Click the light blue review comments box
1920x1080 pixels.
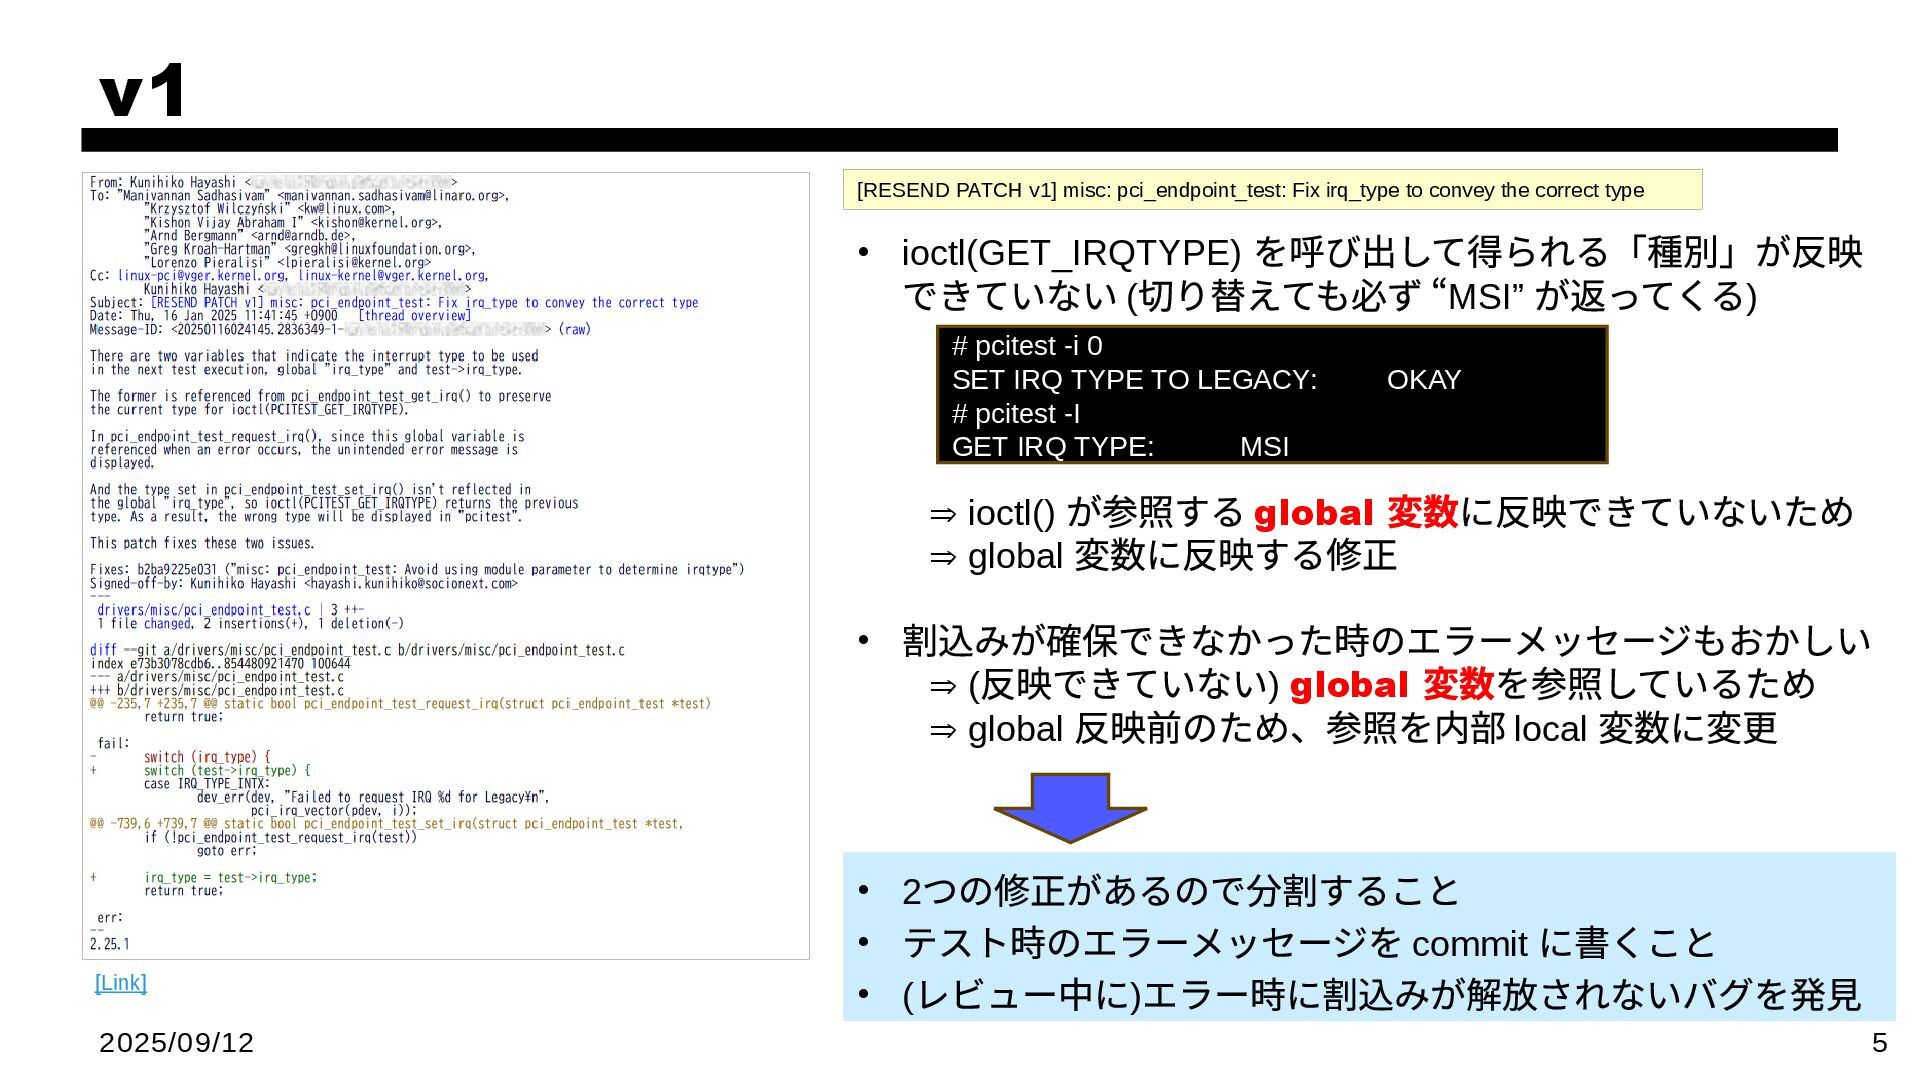(x=1368, y=937)
